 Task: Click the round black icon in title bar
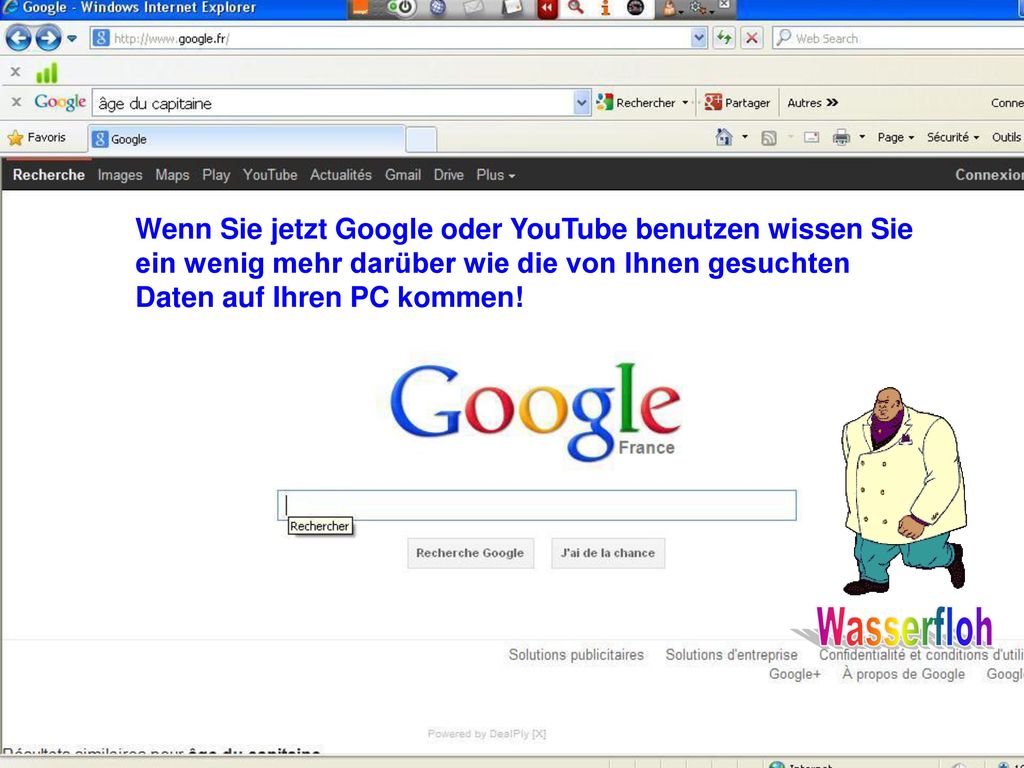[x=635, y=7]
